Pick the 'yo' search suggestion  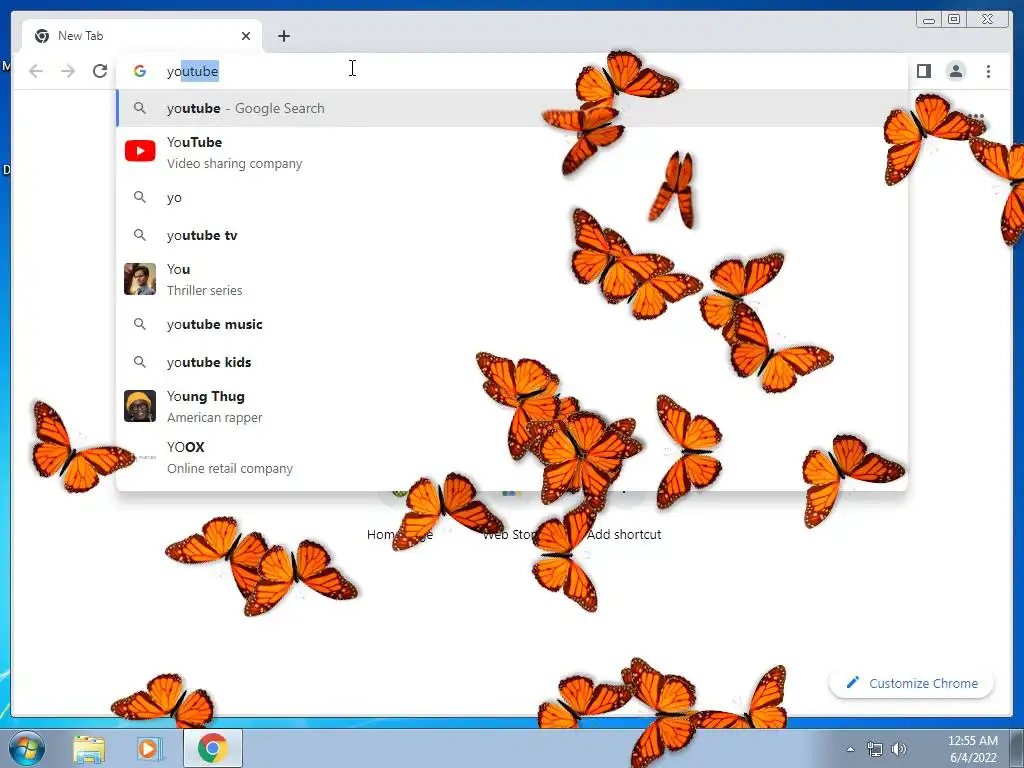pyautogui.click(x=513, y=197)
